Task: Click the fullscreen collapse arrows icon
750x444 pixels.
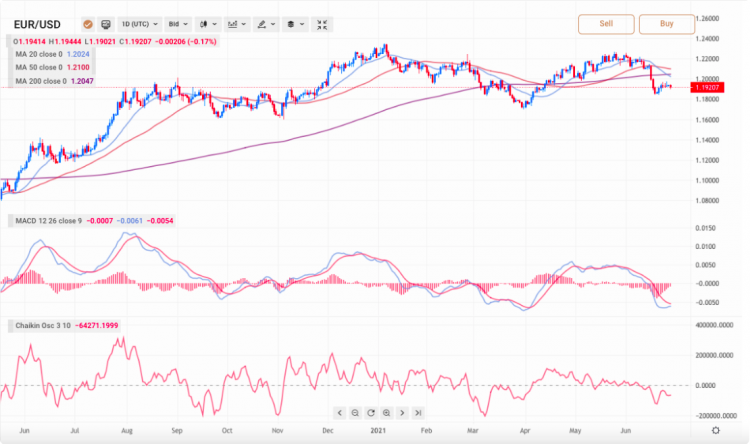Action: pyautogui.click(x=322, y=22)
